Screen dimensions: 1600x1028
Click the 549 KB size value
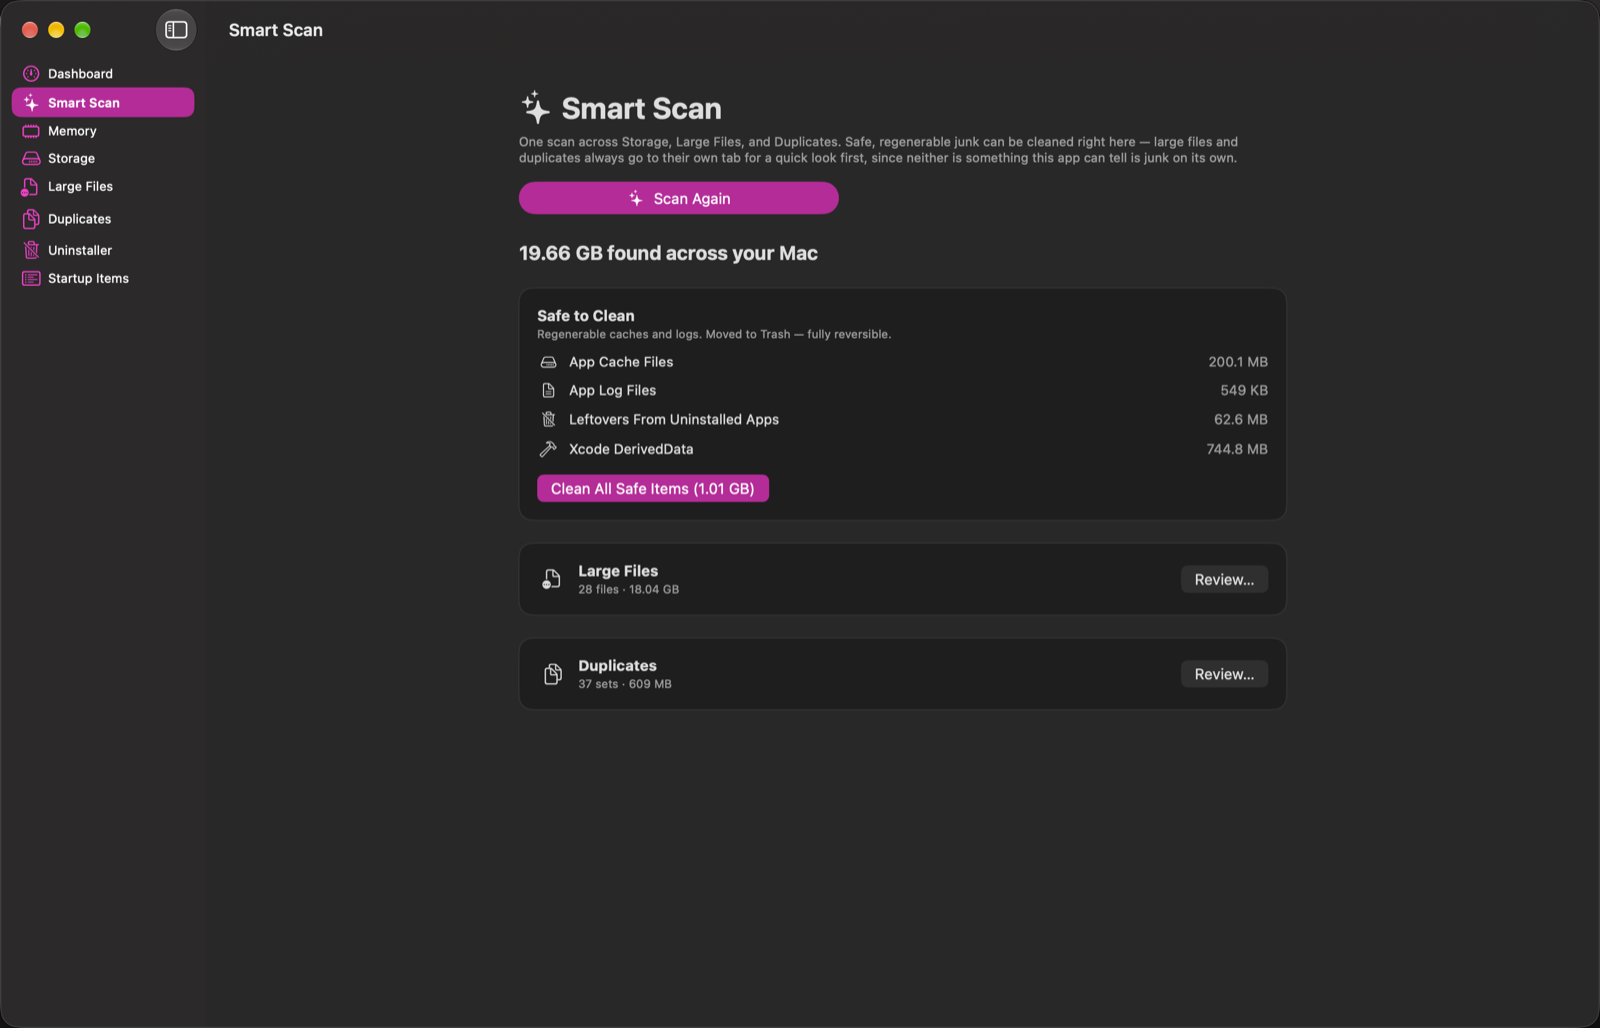click(1244, 391)
